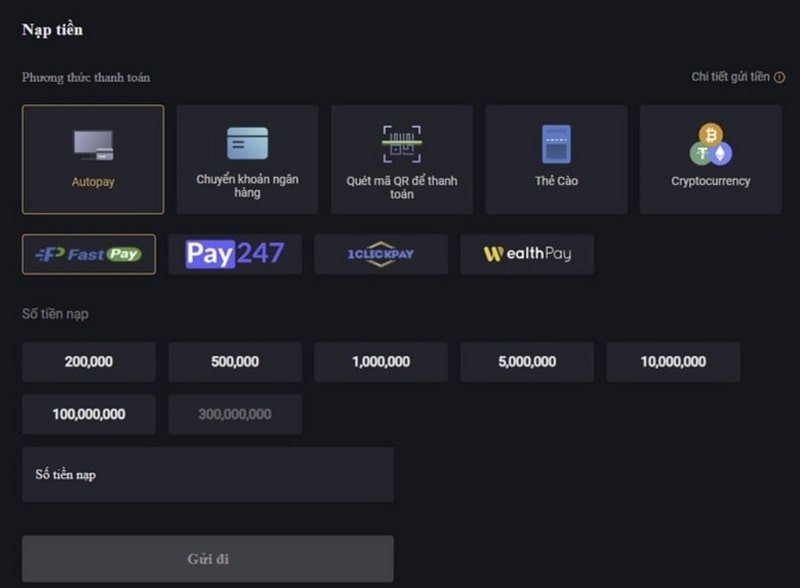Click the info icon beside Chi tiết gửi tiền
This screenshot has width=800, height=588.
[x=779, y=77]
